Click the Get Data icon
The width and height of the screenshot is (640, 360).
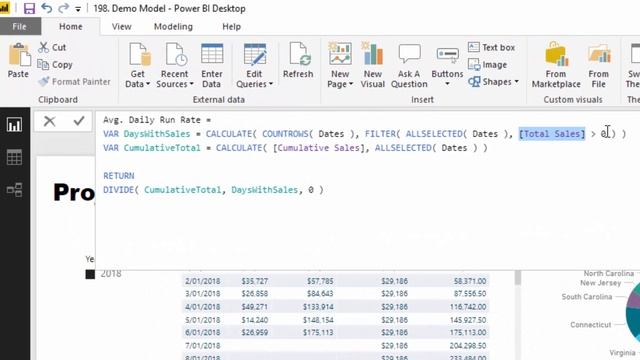(x=140, y=54)
